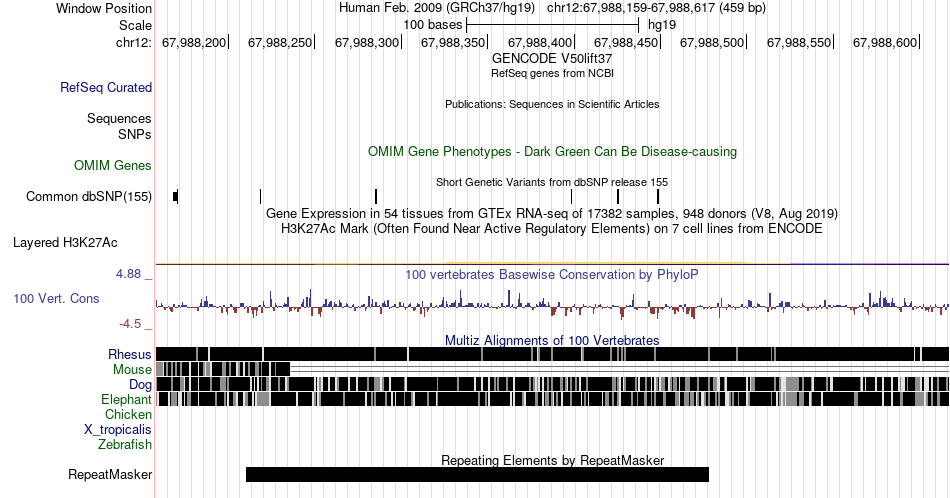Select dbSNP variant marker just past 67,988,200 tick
The height and width of the screenshot is (498, 950).
261,196
